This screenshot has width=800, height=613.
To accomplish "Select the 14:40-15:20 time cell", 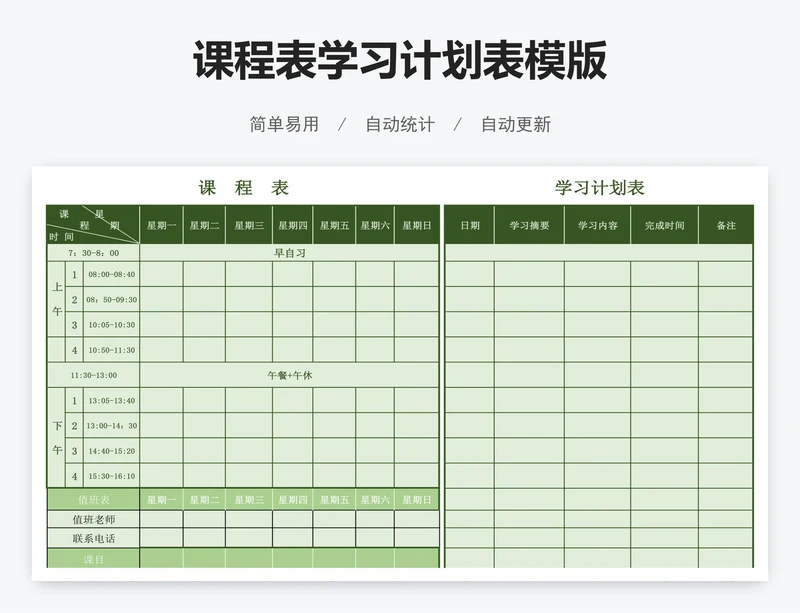I will pos(112,451).
